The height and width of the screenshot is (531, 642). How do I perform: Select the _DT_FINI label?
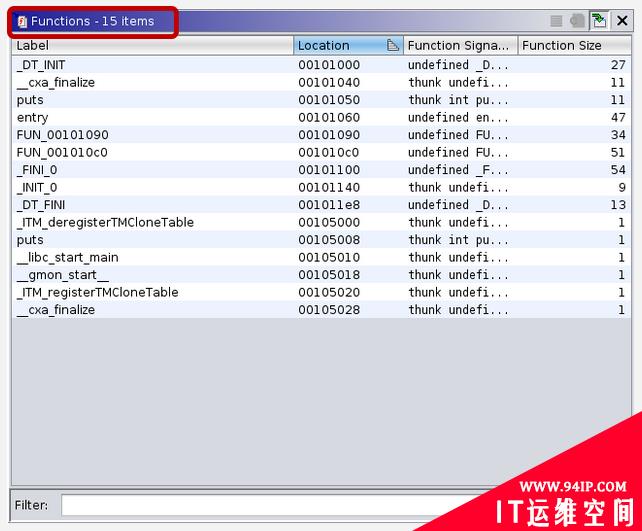[41, 205]
